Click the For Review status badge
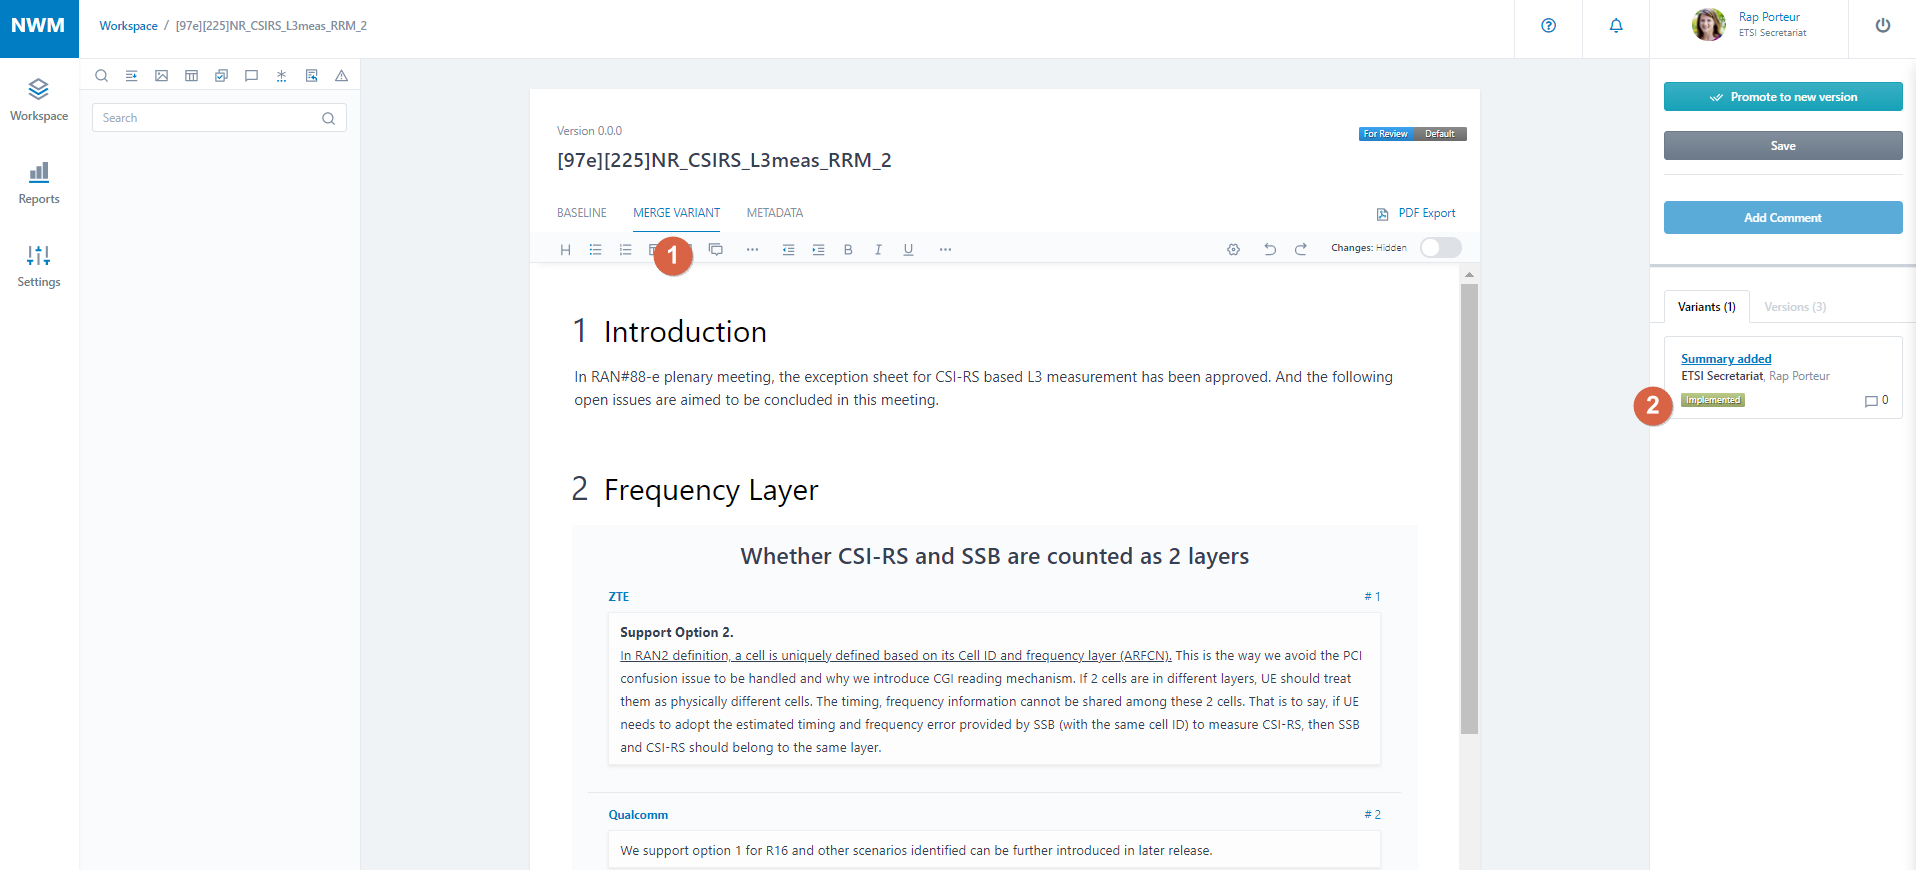The width and height of the screenshot is (1916, 870). [1385, 134]
